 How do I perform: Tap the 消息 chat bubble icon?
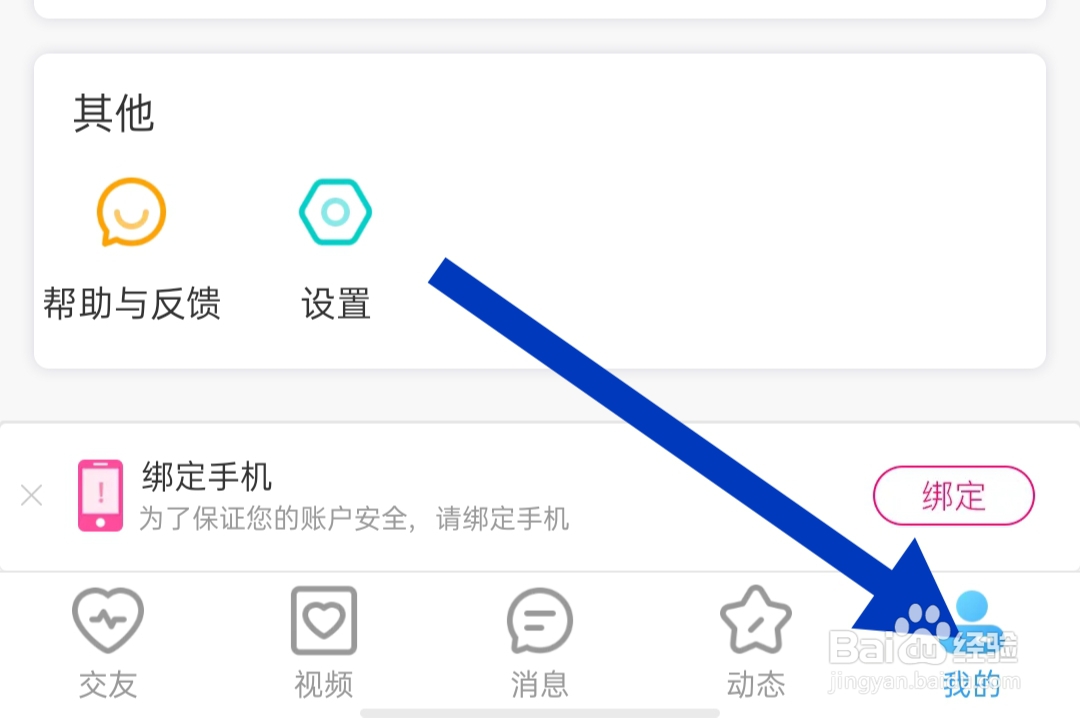coord(539,620)
